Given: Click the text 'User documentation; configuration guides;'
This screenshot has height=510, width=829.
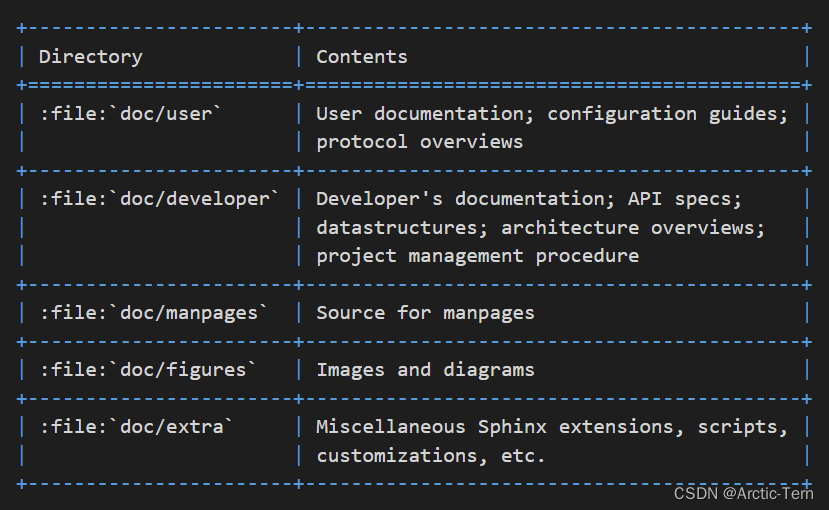Looking at the screenshot, I should [552, 114].
